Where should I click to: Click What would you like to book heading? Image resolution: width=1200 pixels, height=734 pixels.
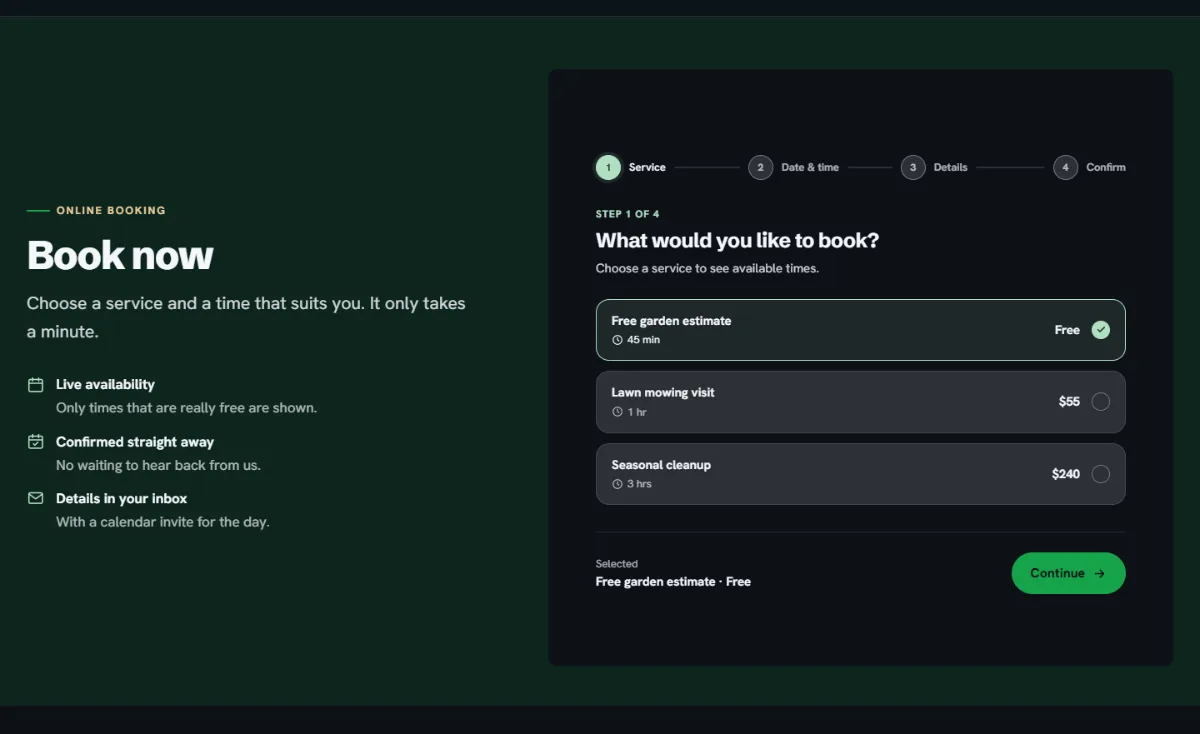click(738, 241)
